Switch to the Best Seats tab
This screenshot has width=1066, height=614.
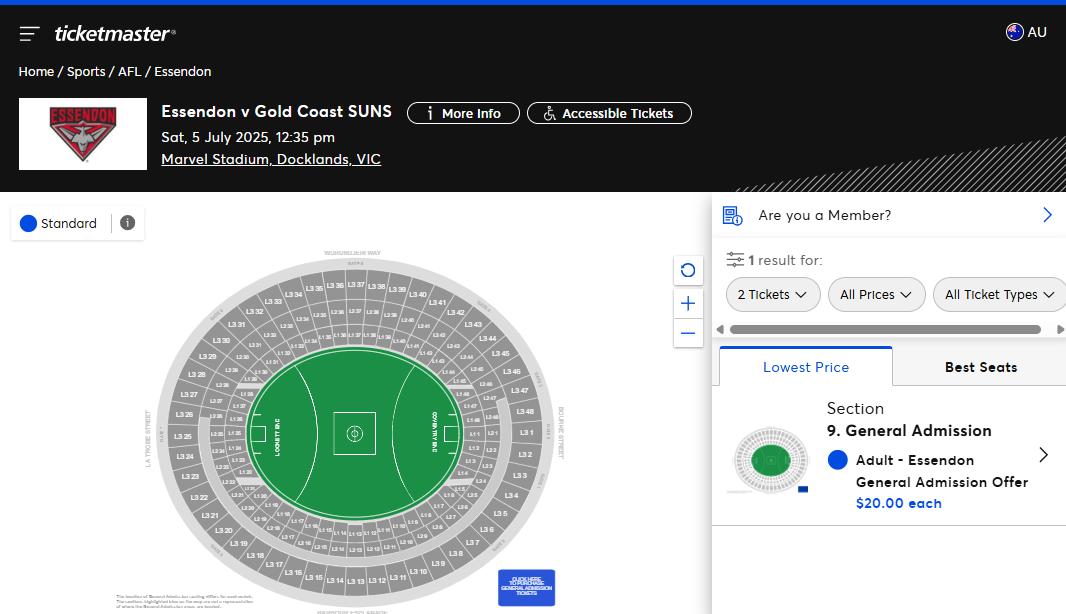980,367
